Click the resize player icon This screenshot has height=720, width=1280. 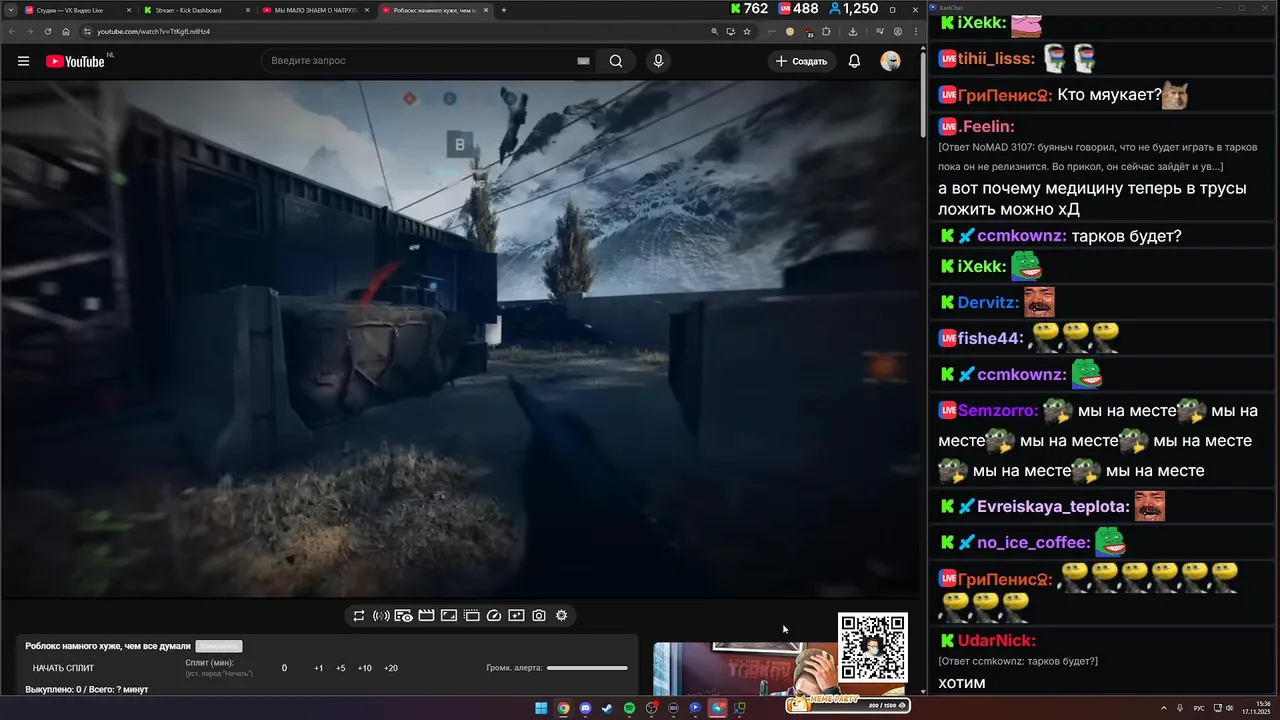pos(449,616)
